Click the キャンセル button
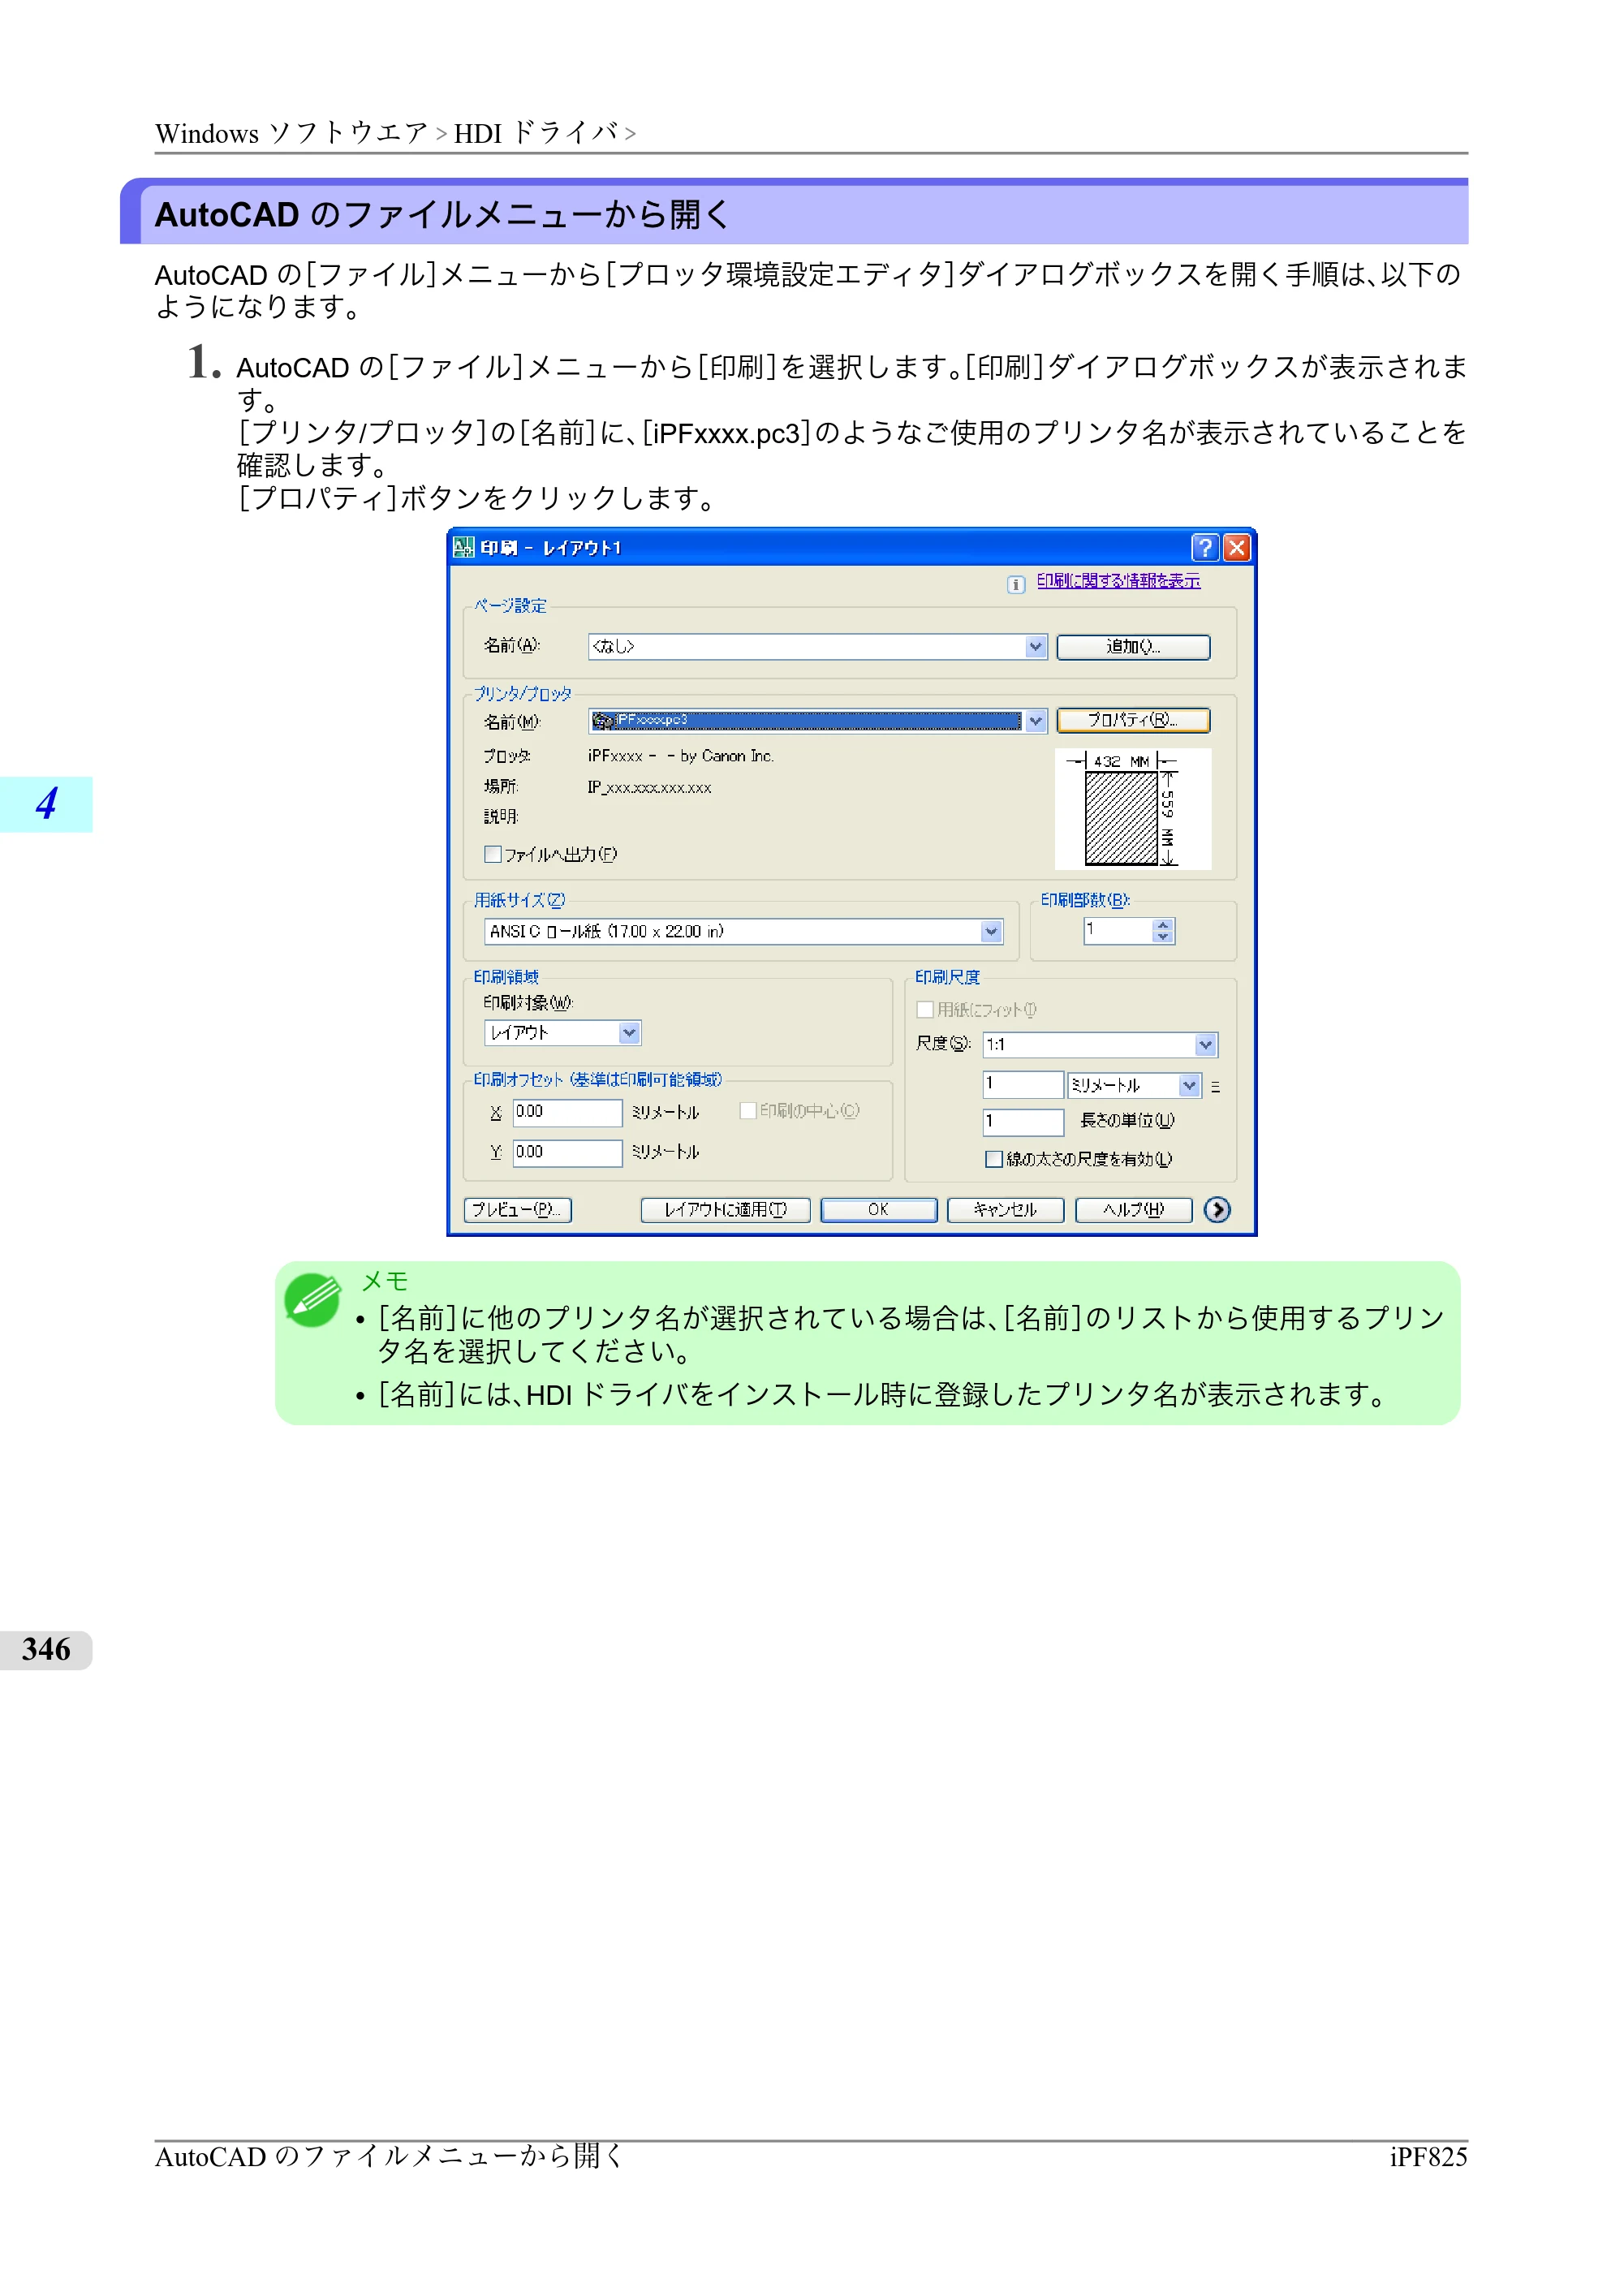This screenshot has height=2296, width=1624. pyautogui.click(x=1005, y=1210)
